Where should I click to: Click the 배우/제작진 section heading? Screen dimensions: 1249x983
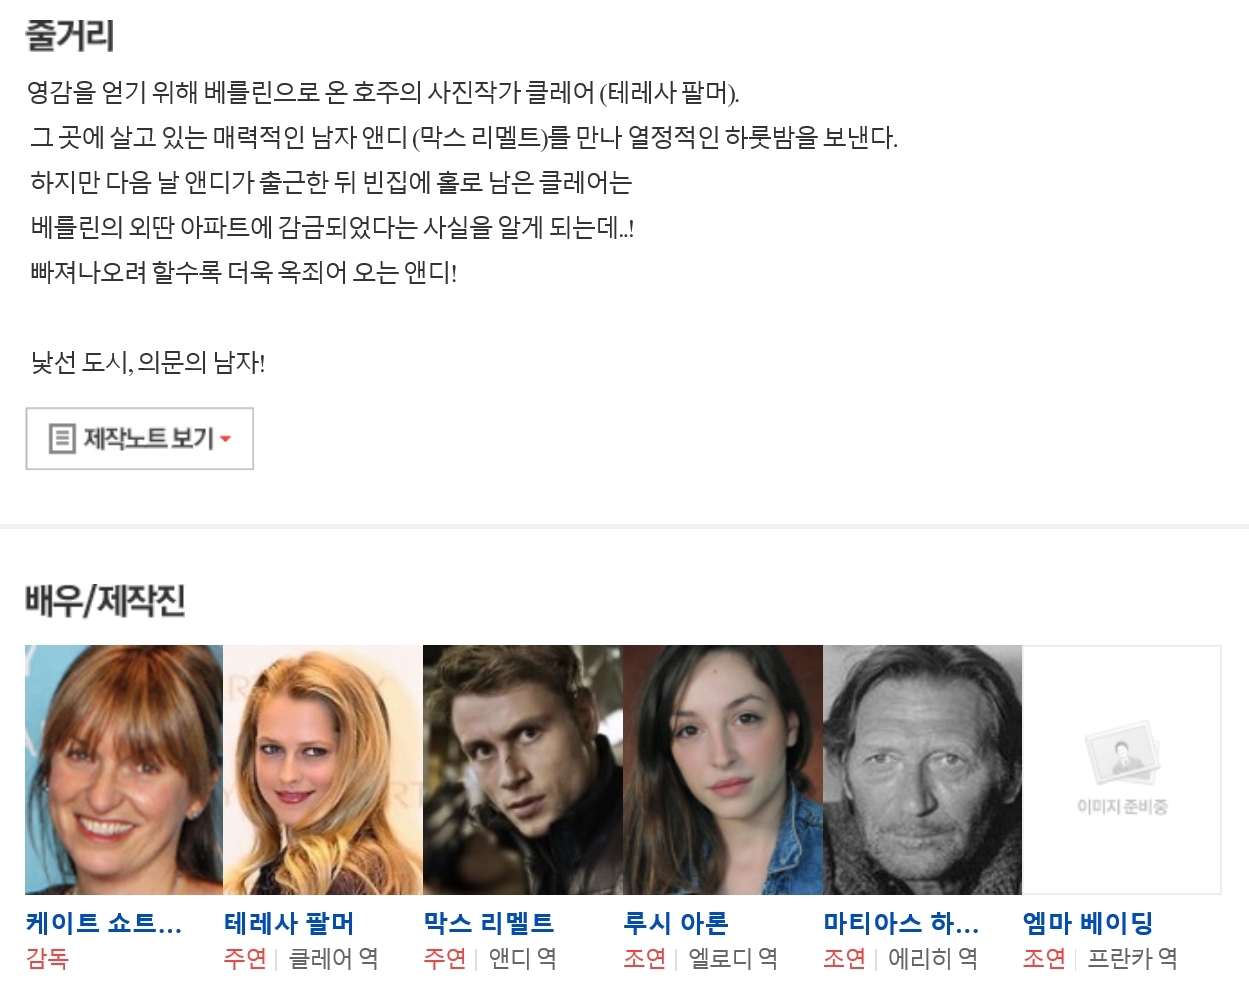click(105, 601)
